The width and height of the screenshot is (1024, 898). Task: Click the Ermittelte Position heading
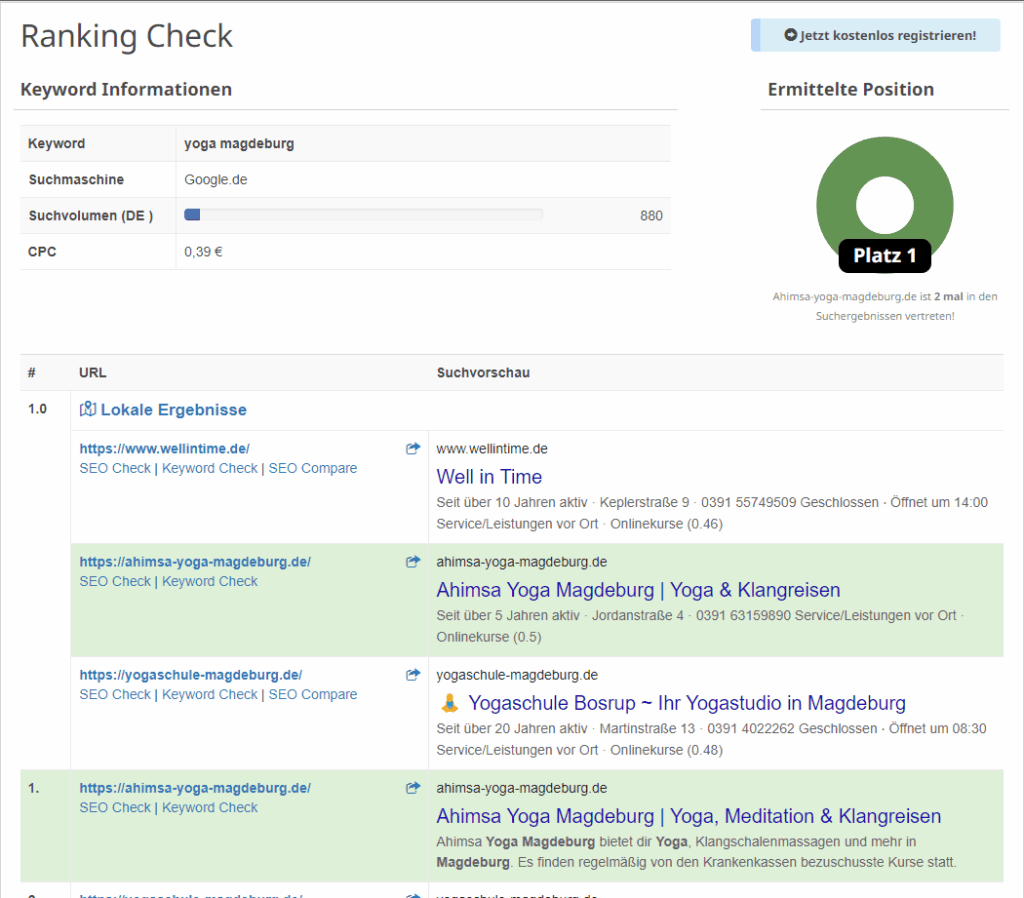851,89
